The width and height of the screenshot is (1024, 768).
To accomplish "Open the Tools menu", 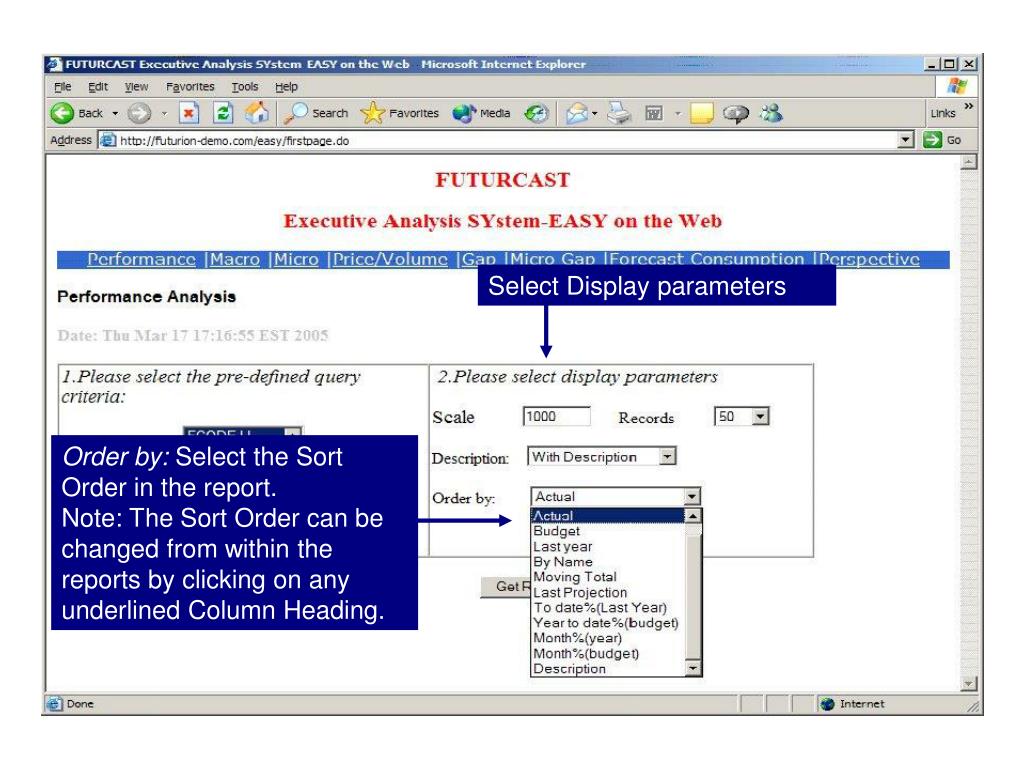I will tap(245, 86).
